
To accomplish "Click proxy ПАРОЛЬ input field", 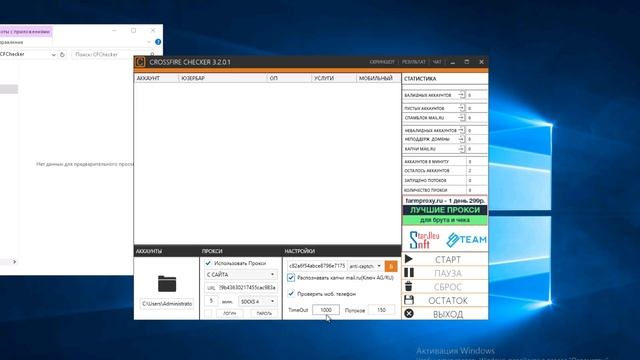I will [x=264, y=313].
